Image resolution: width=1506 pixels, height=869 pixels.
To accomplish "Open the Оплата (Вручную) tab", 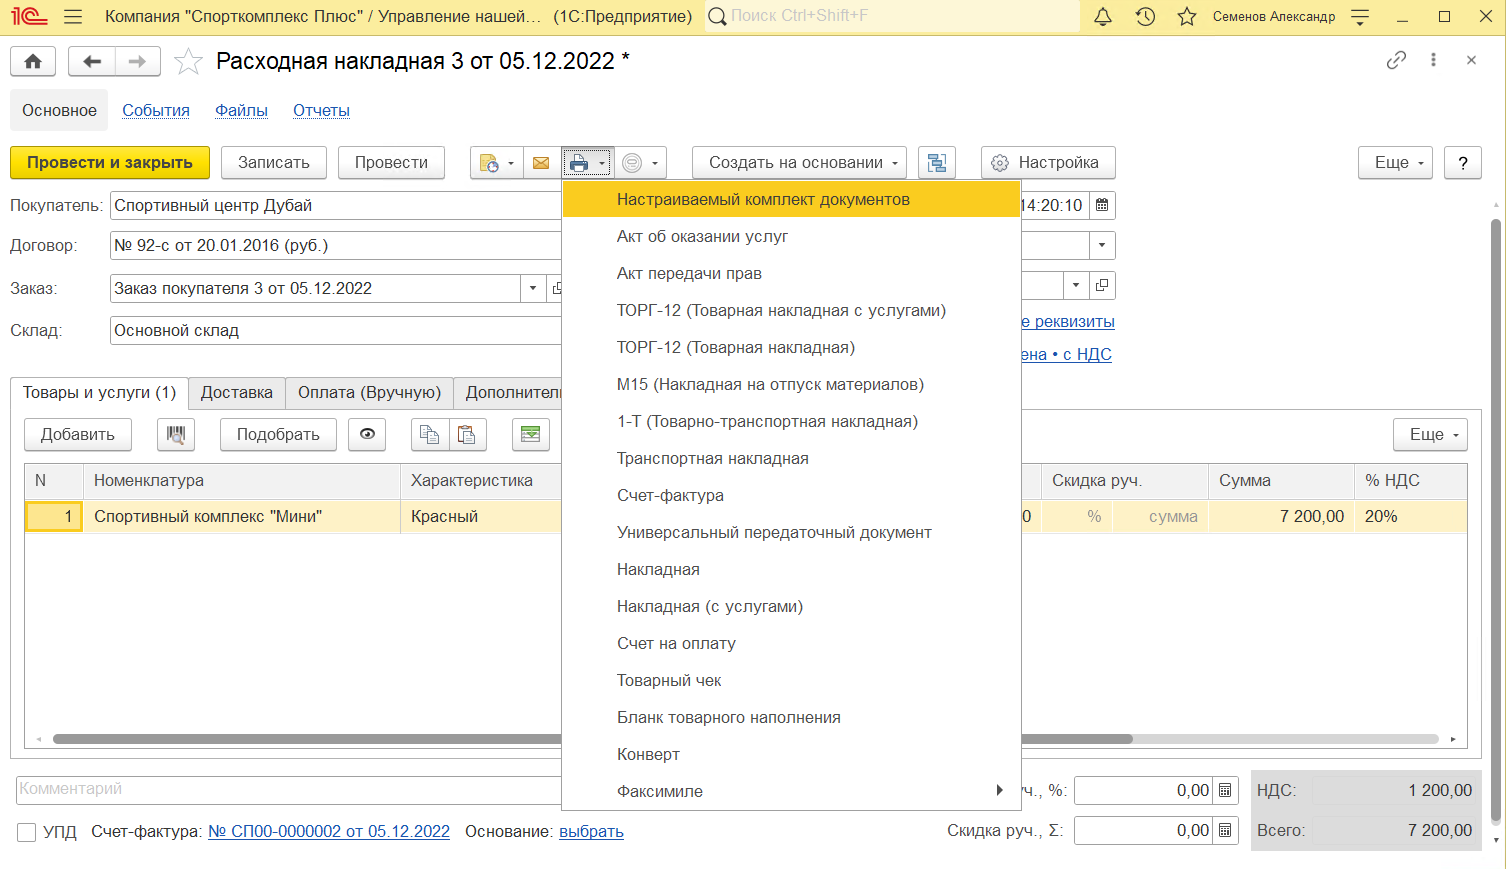I will pos(369,393).
